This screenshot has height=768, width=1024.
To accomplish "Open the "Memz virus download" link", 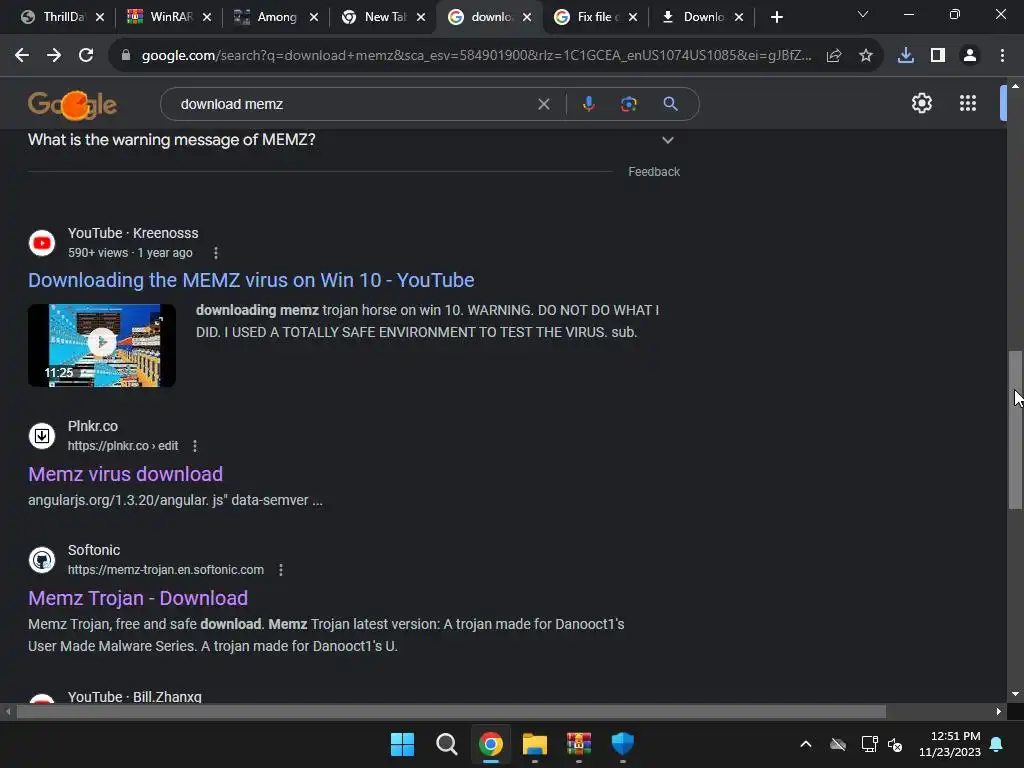I will tap(125, 474).
